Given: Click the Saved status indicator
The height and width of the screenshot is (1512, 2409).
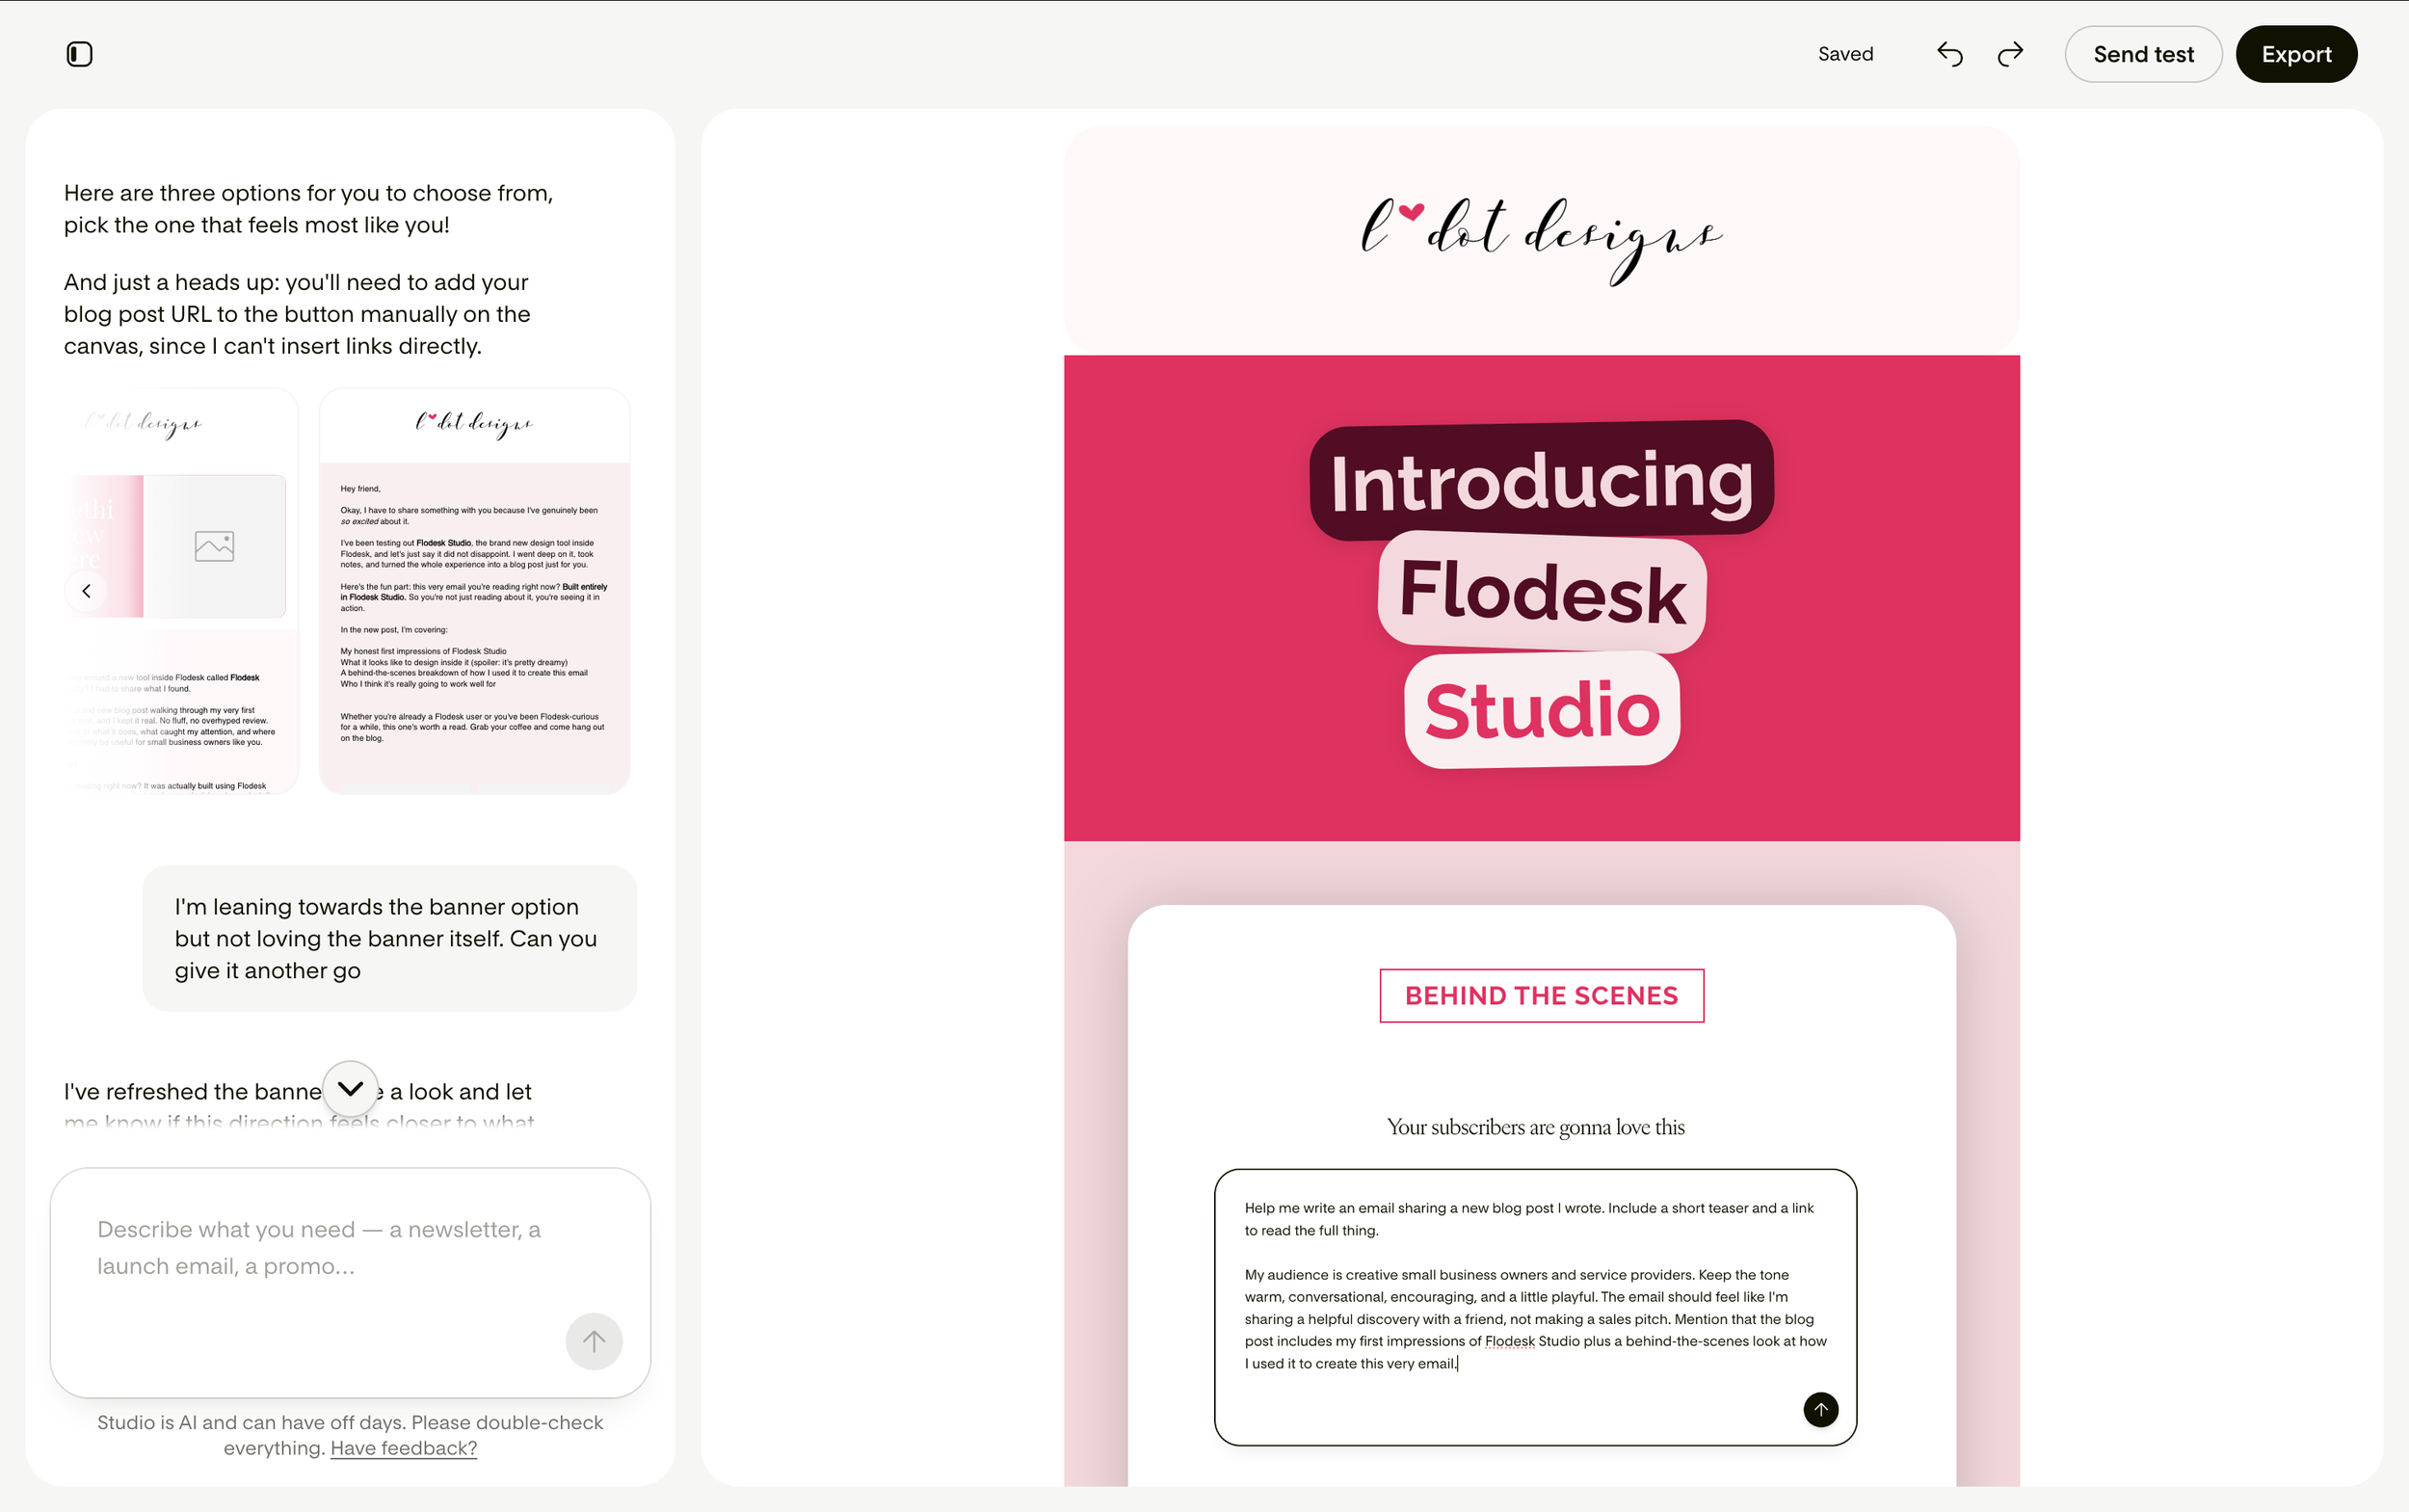Looking at the screenshot, I should [x=1845, y=54].
